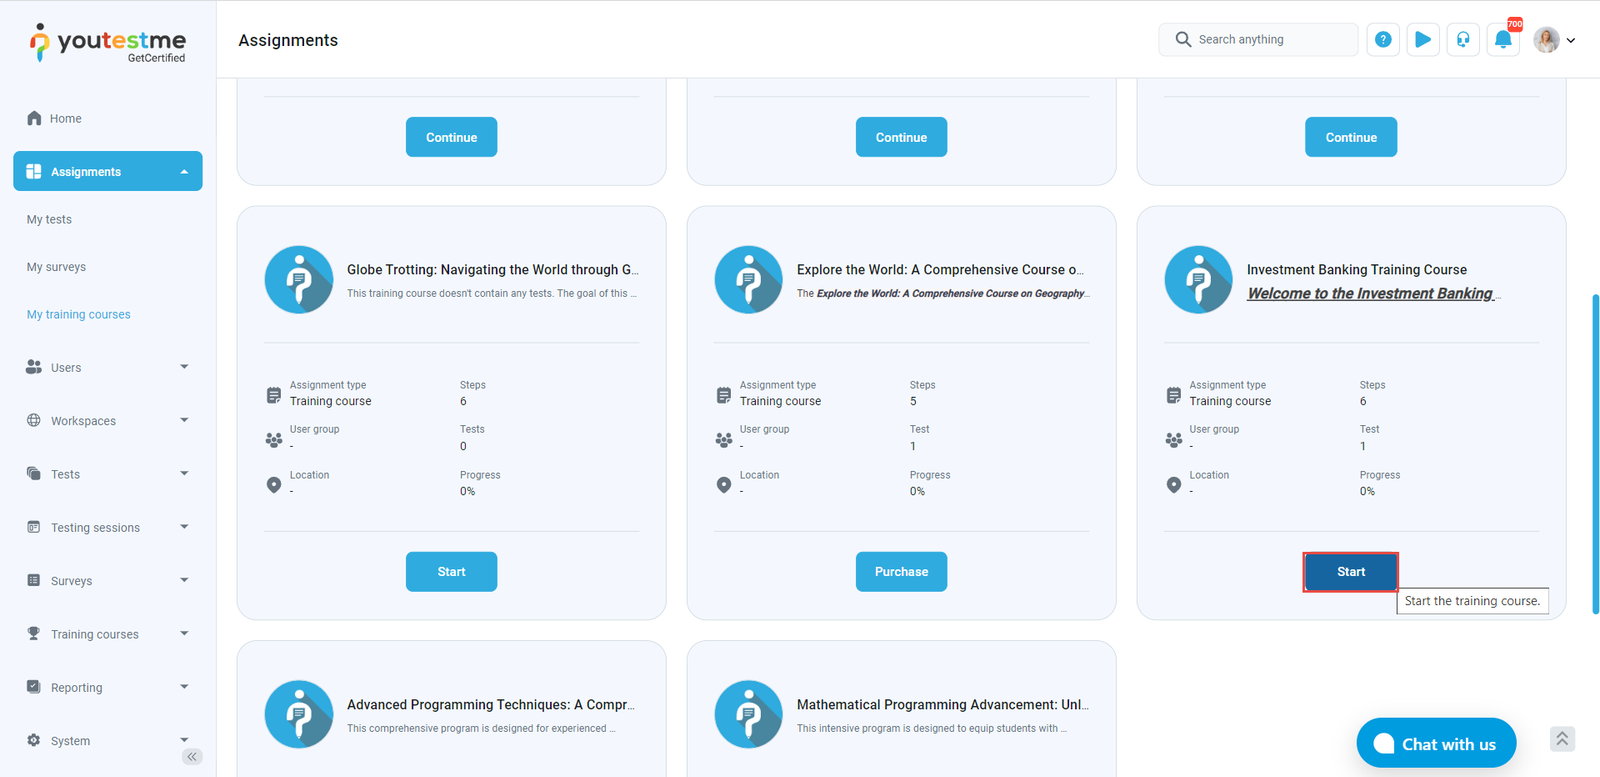The width and height of the screenshot is (1600, 777).
Task: Click the Users people icon
Action: click(x=34, y=367)
